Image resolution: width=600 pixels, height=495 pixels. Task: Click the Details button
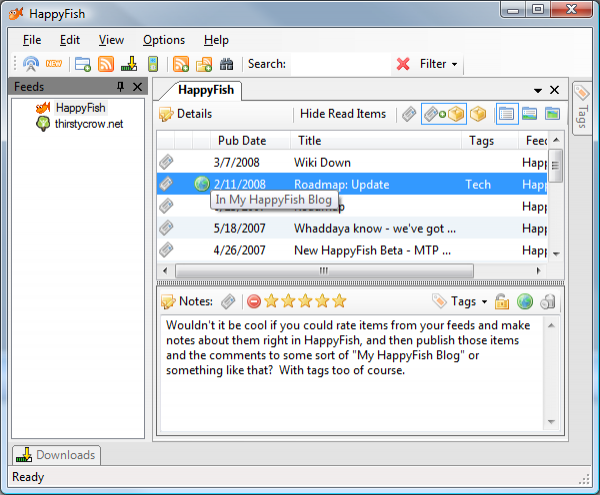[x=186, y=114]
